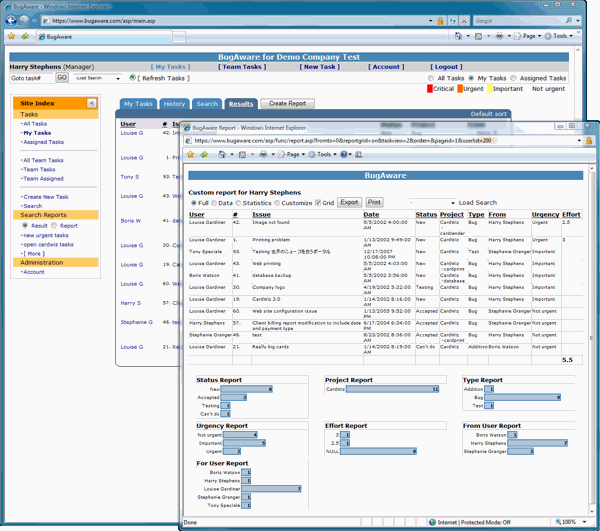Select Report radio under Search Reports
600x531 pixels.
[54, 225]
